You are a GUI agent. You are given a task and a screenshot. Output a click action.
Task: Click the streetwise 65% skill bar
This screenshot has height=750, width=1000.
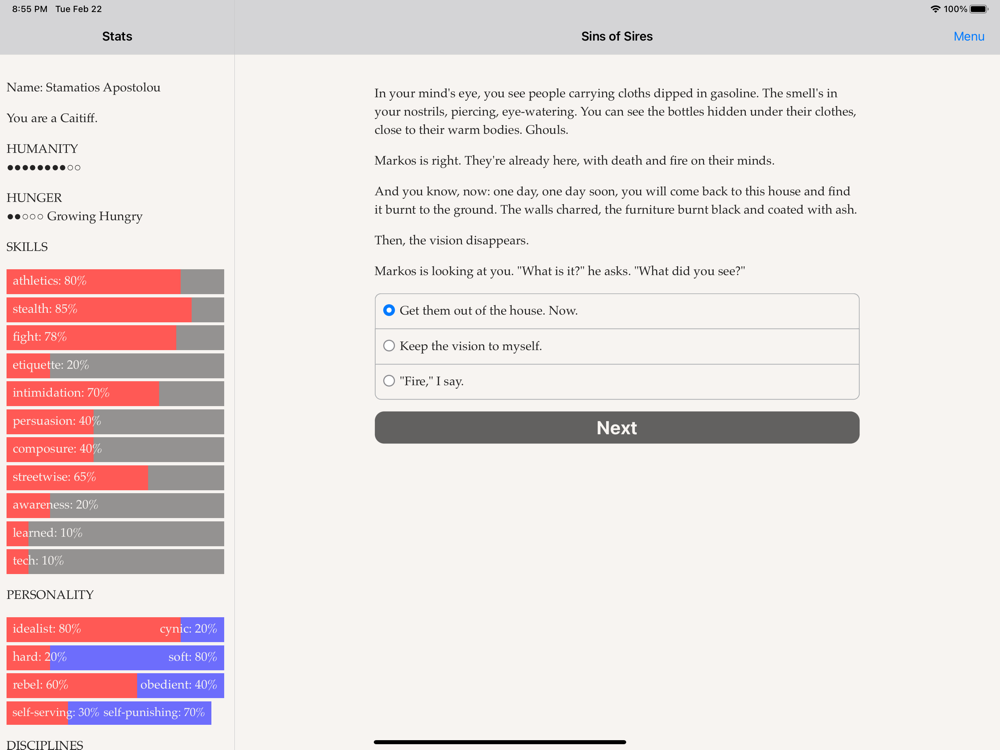[115, 477]
